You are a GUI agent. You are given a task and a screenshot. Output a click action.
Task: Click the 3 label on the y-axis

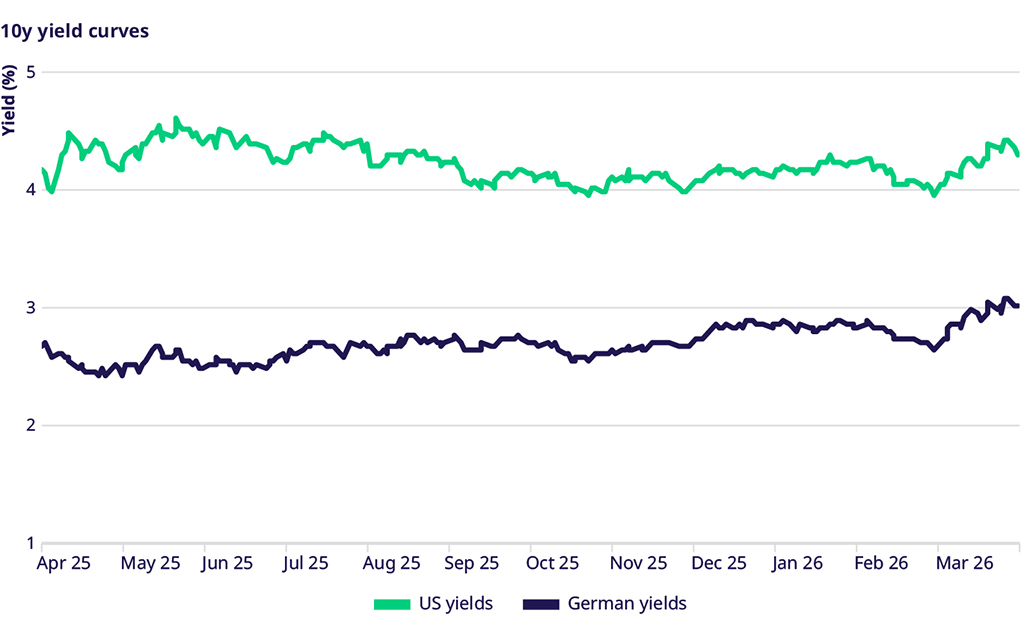tap(31, 308)
